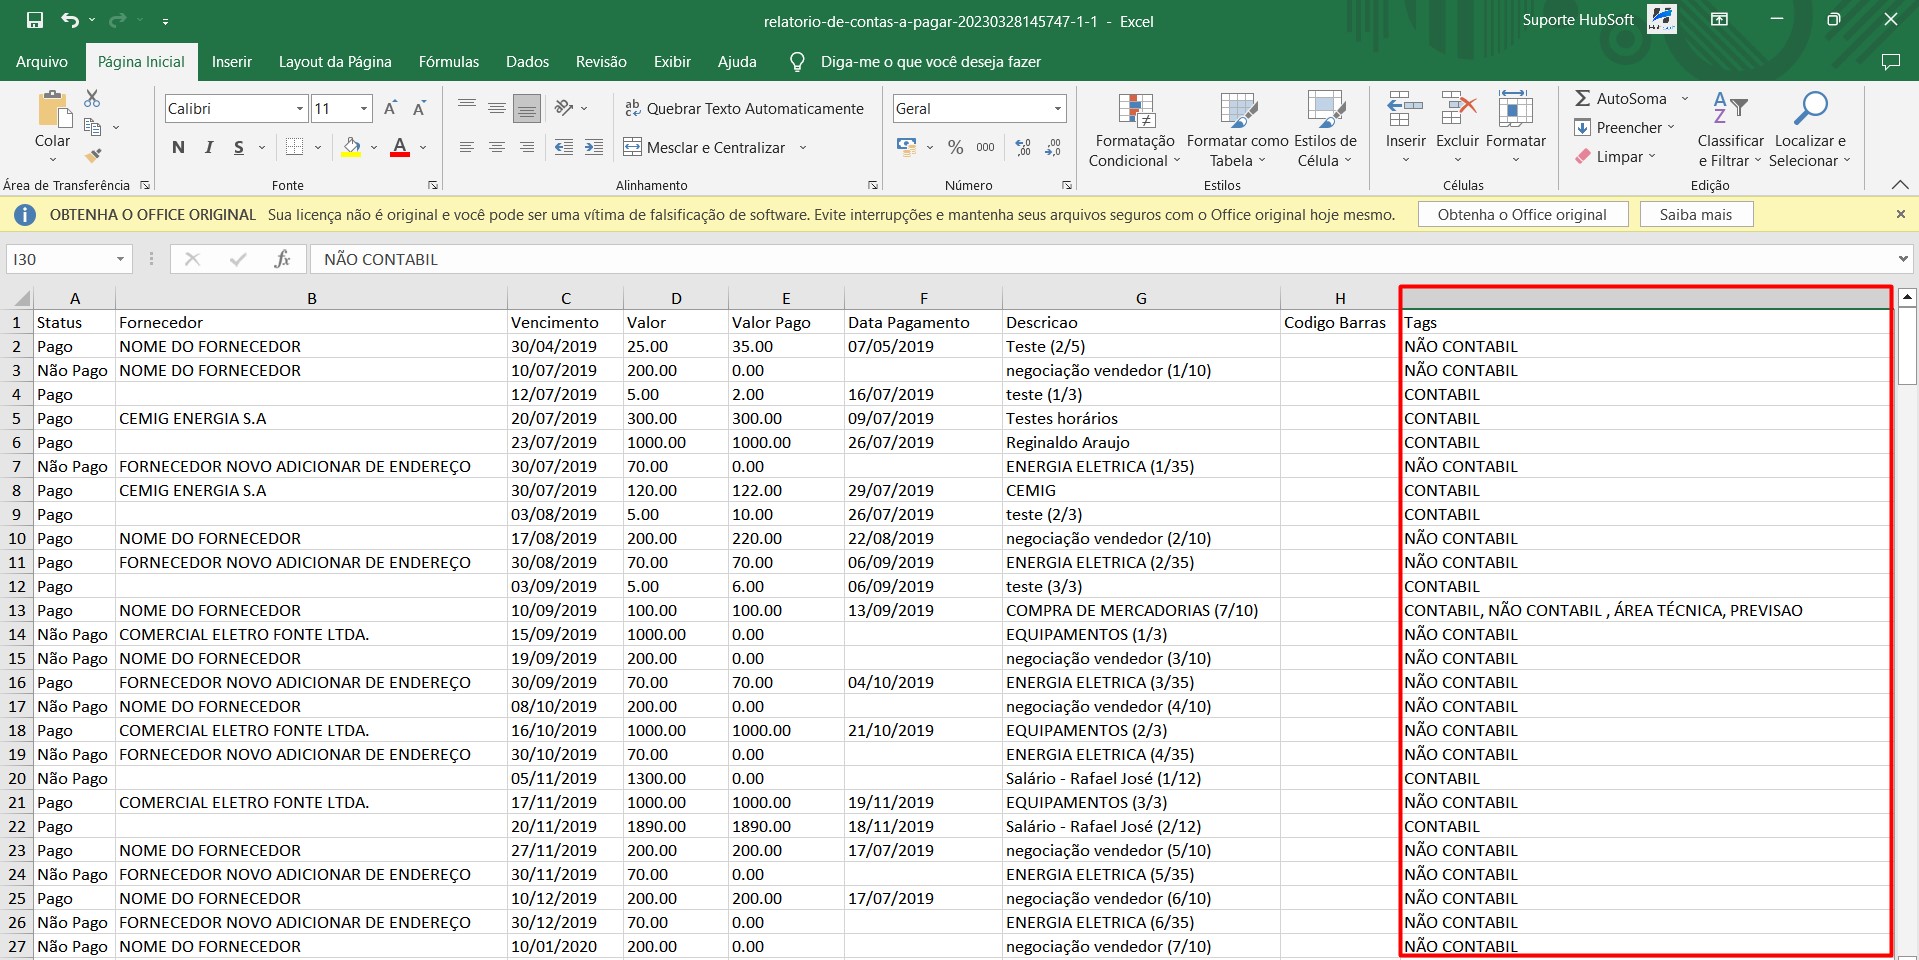
Task: Open Mesclar e Centralizar dropdown arrow
Action: pyautogui.click(x=802, y=148)
